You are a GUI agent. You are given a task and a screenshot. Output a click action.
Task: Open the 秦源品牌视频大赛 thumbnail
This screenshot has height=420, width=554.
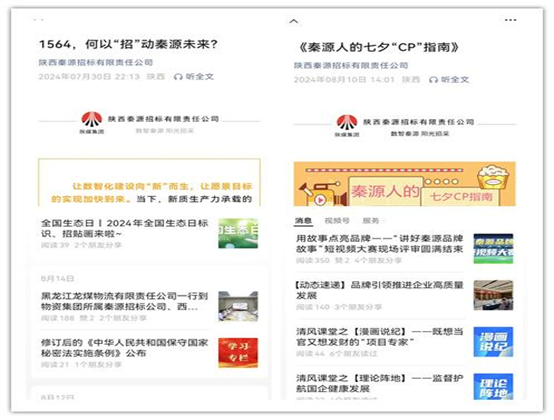(x=493, y=248)
